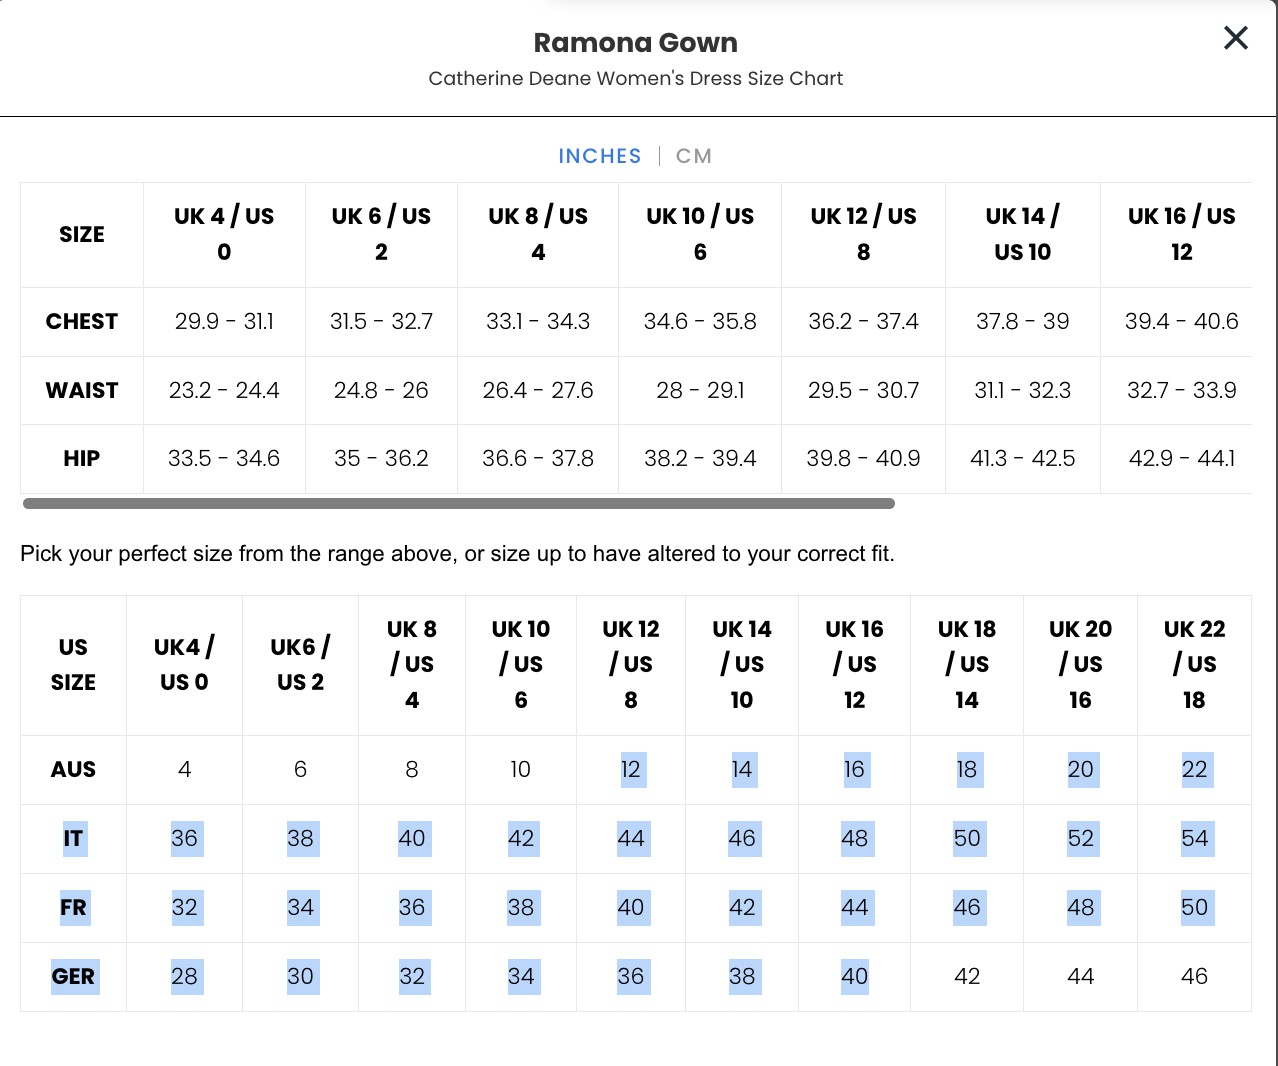
Task: Click IT size 54 cell
Action: (x=1194, y=838)
